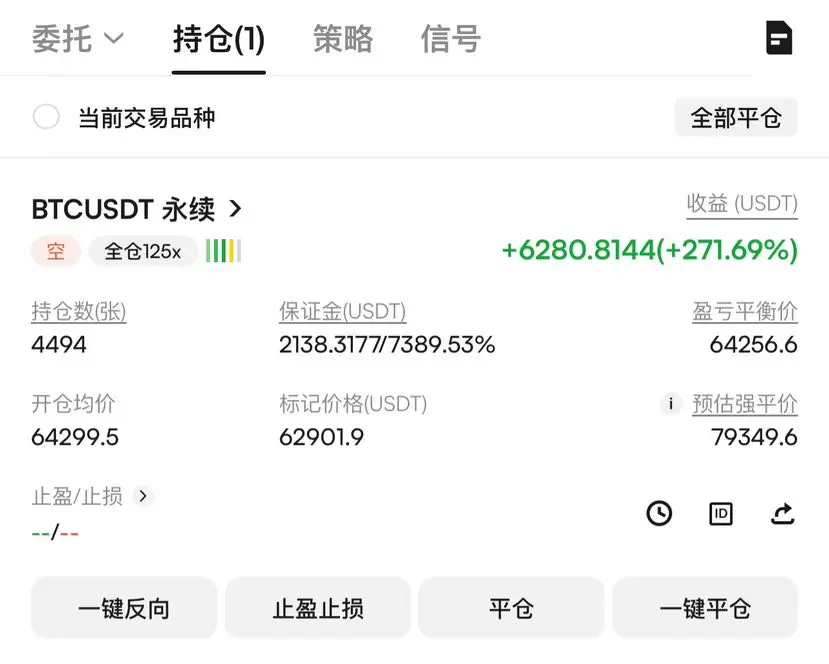Tap the --/-- take-profit stop-loss value

[55, 533]
